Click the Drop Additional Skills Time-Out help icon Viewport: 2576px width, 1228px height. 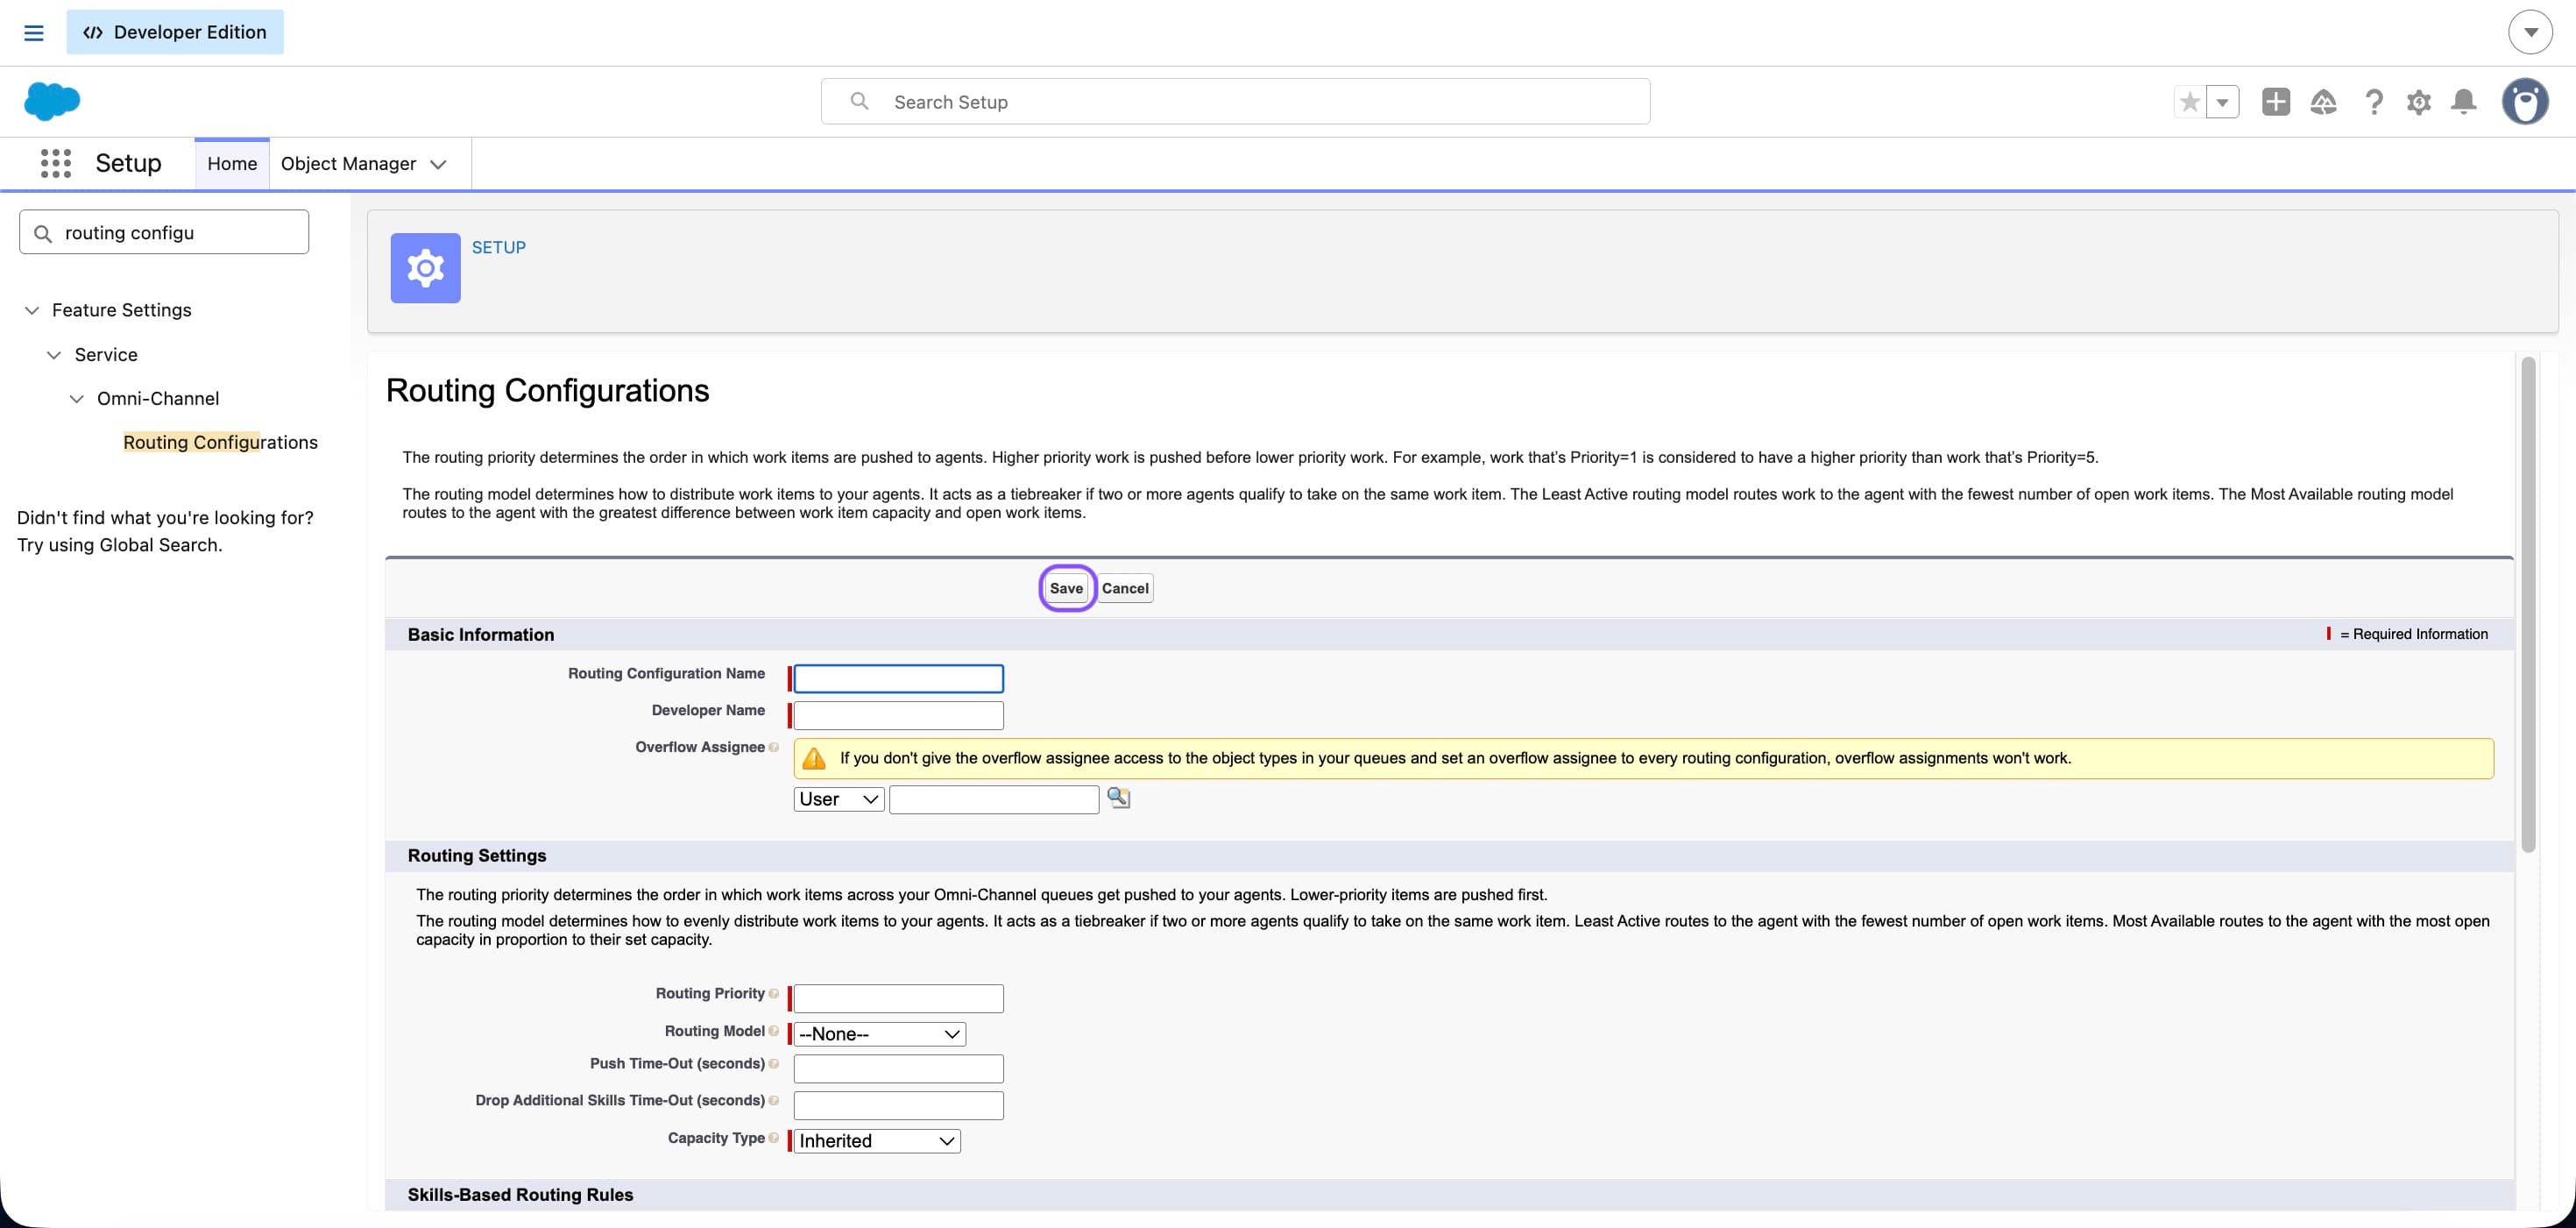coord(774,1100)
